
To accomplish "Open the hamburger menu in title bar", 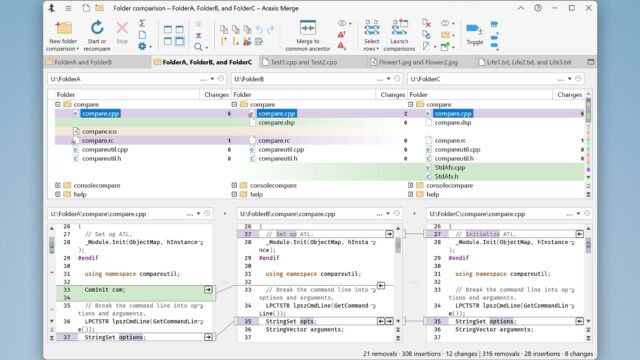I will coord(68,8).
